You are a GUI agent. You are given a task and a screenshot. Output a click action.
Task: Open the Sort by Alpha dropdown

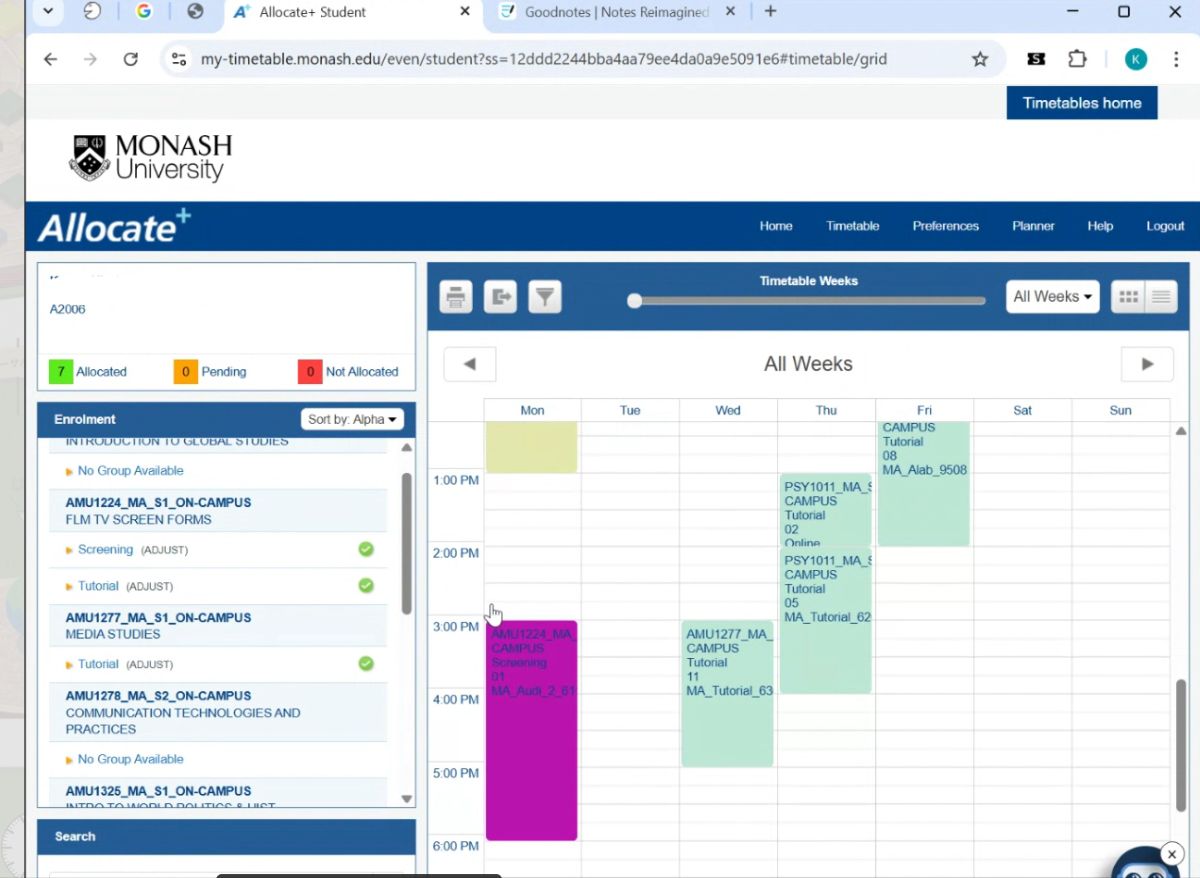352,419
